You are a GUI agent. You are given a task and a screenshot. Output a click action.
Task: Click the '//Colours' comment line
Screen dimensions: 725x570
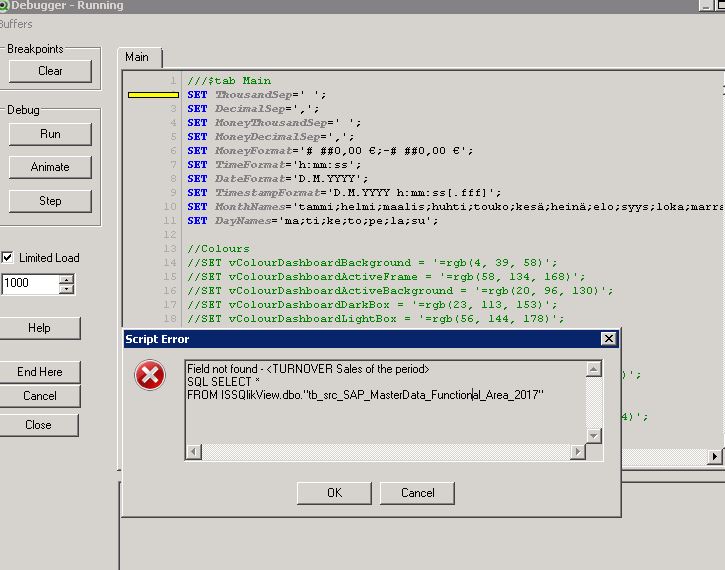tap(218, 249)
